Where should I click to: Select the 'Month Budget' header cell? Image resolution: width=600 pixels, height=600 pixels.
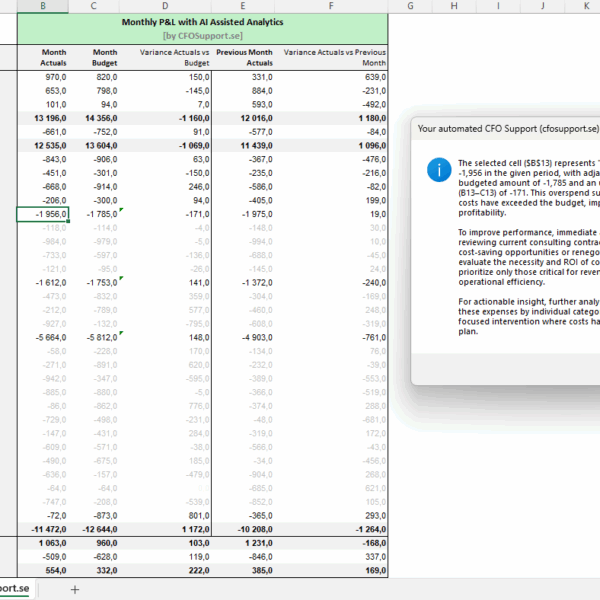pos(94,57)
